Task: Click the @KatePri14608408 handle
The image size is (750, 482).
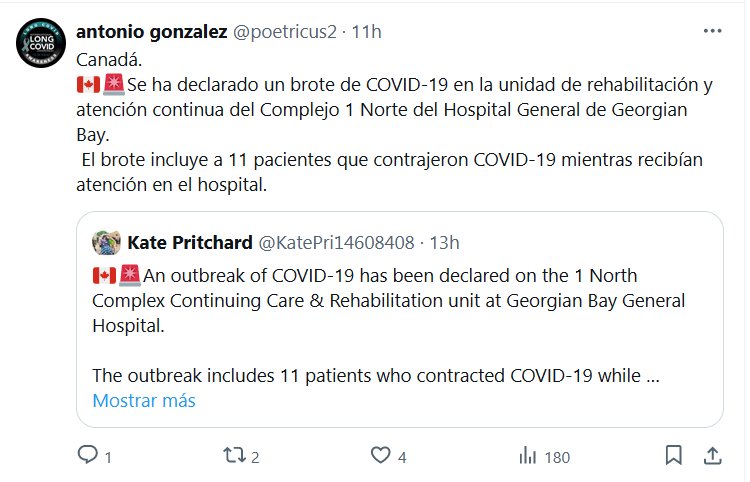Action: 336,242
